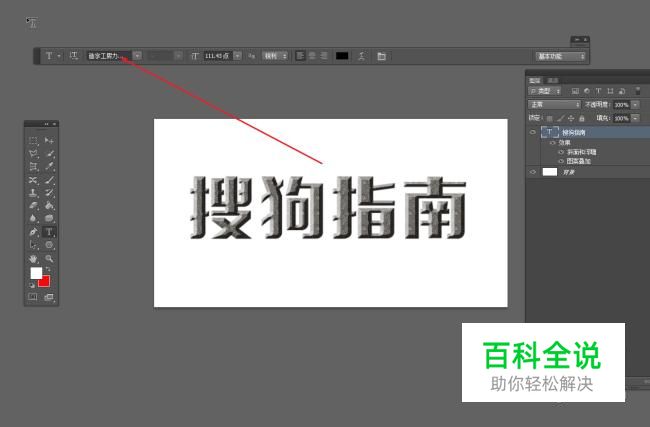Open the anti-aliasing method dropdown
Viewport: 650px width, 427px height.
pyautogui.click(x=275, y=56)
